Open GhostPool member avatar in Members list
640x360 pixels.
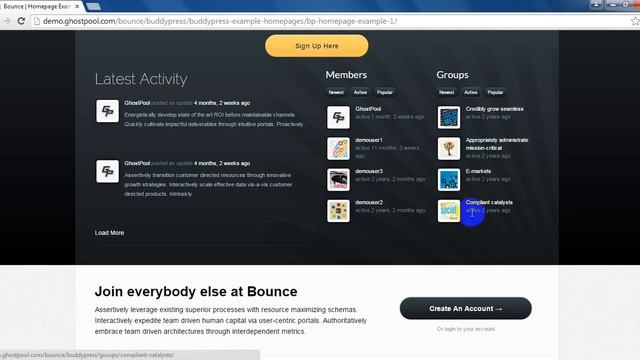click(x=338, y=118)
